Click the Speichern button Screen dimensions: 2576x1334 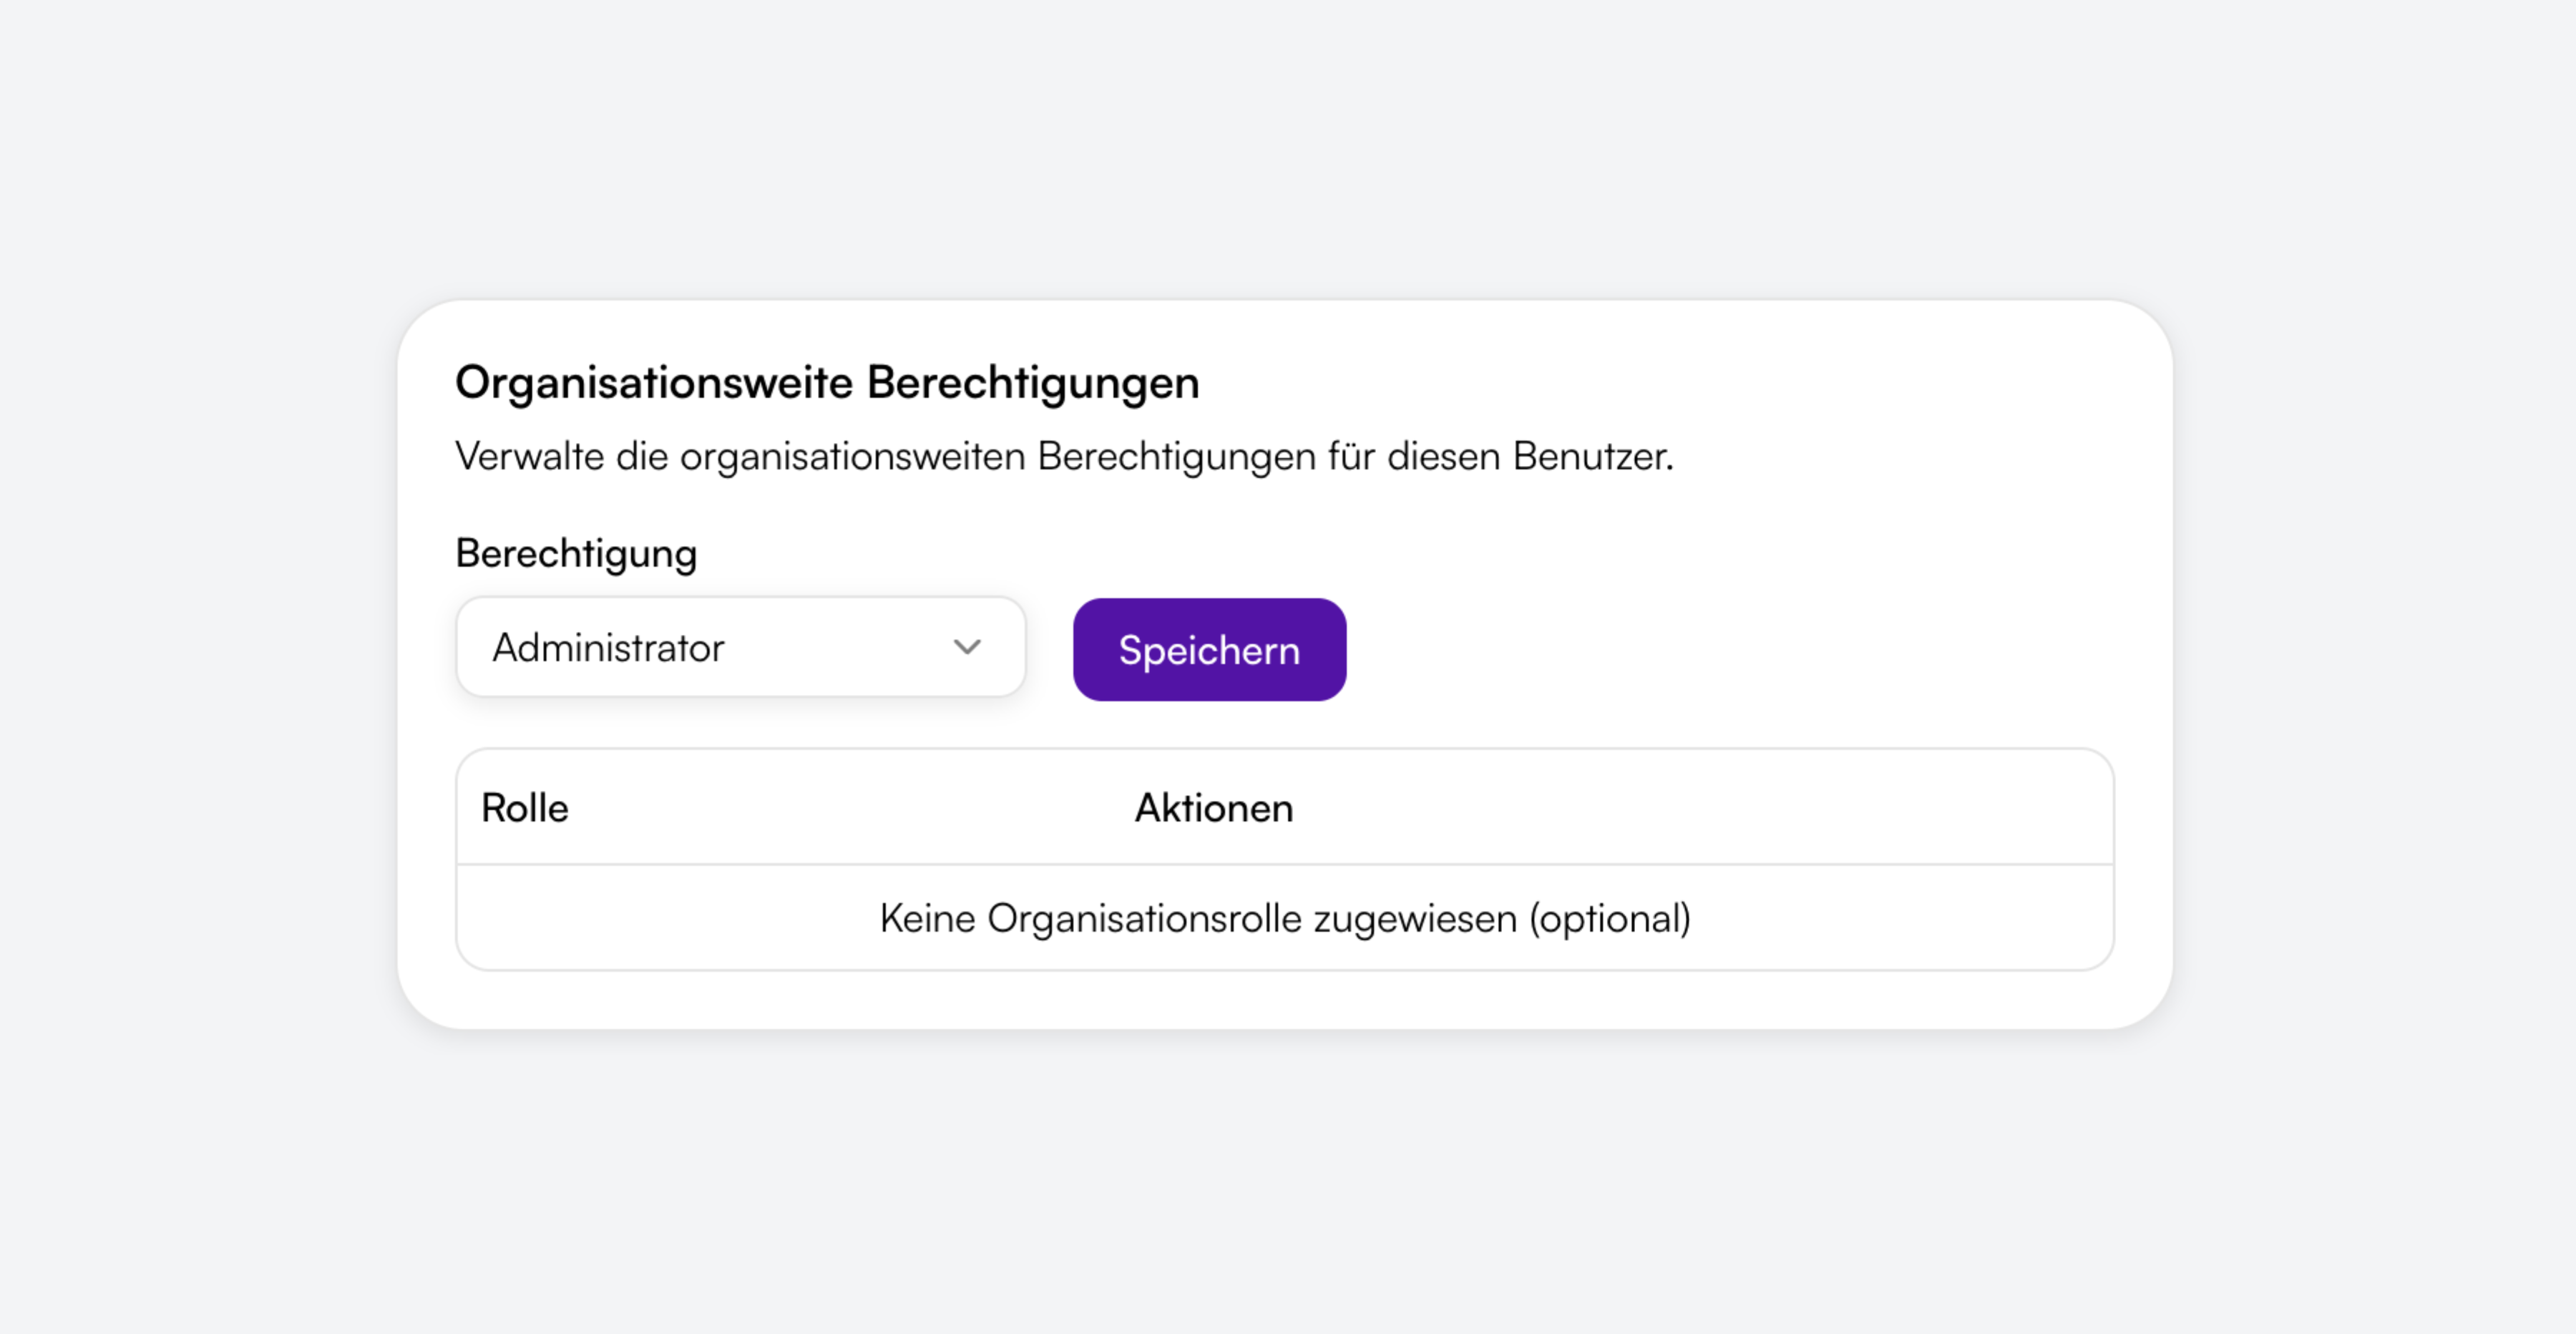coord(1209,650)
